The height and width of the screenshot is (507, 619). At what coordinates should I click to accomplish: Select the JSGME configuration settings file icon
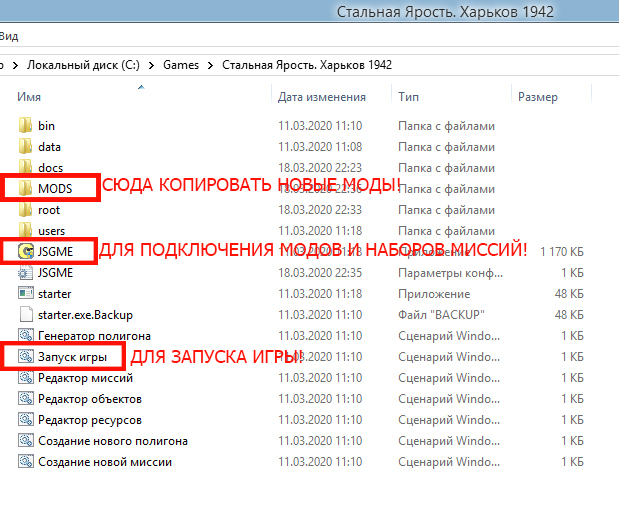click(26, 272)
